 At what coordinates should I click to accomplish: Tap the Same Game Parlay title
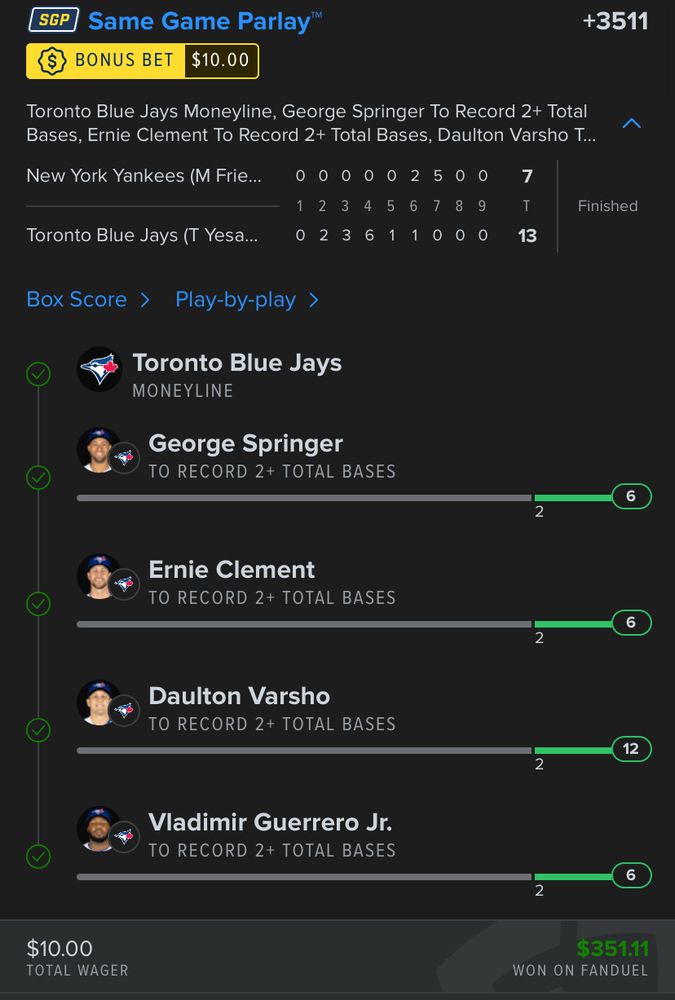coord(199,21)
